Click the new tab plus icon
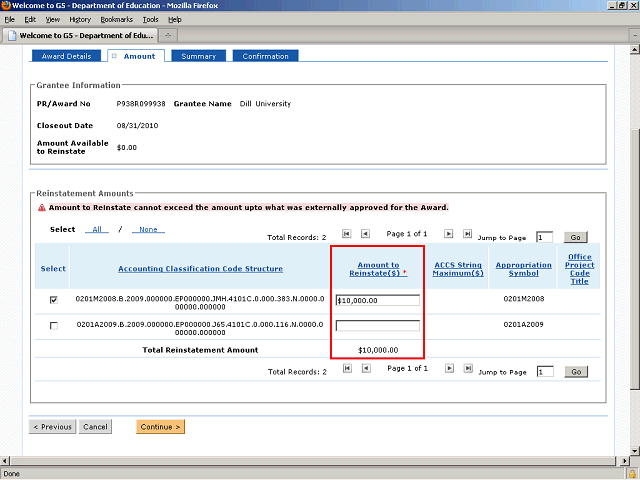The image size is (640, 480). click(168, 35)
